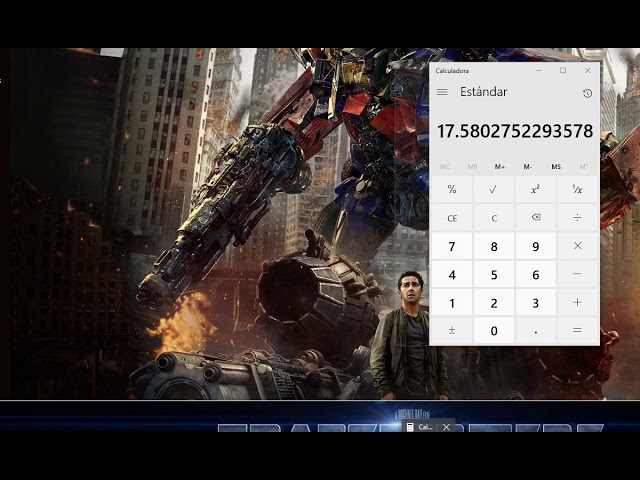Screen dimensions: 640x480
Task: Click the square root key
Action: click(x=493, y=189)
